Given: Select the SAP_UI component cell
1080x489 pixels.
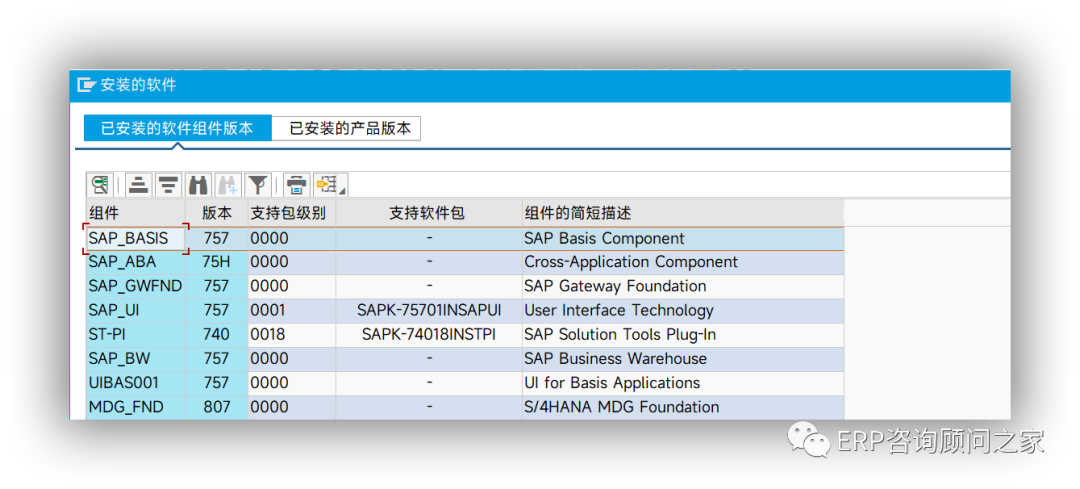Looking at the screenshot, I should 136,311.
